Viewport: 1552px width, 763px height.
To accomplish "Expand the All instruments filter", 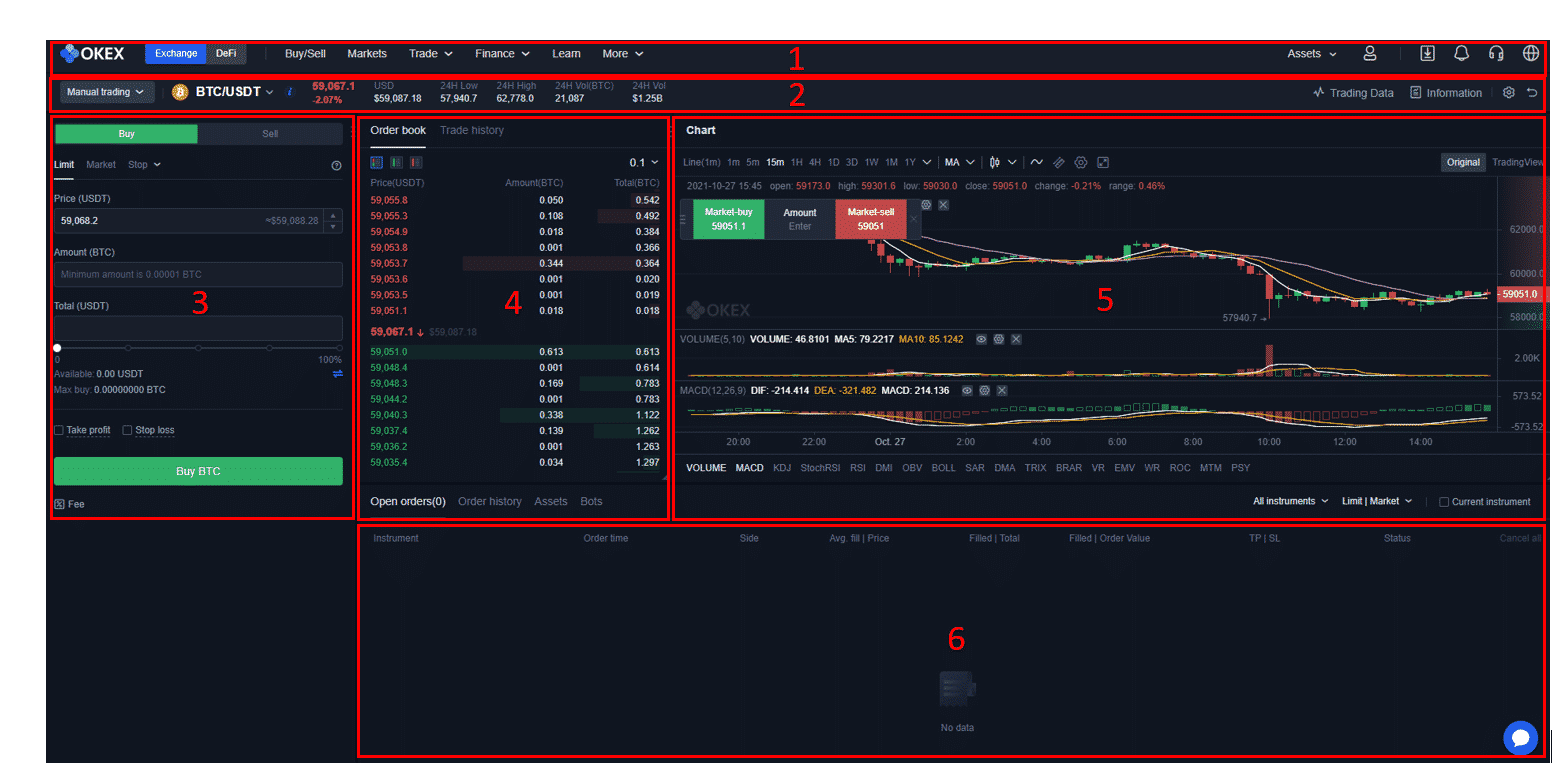I will tap(1290, 501).
